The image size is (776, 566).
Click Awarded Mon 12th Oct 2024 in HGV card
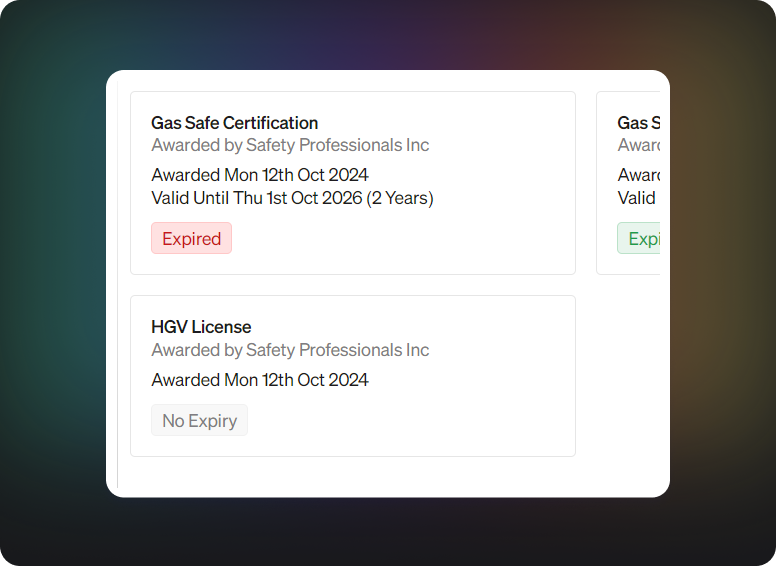pos(259,379)
